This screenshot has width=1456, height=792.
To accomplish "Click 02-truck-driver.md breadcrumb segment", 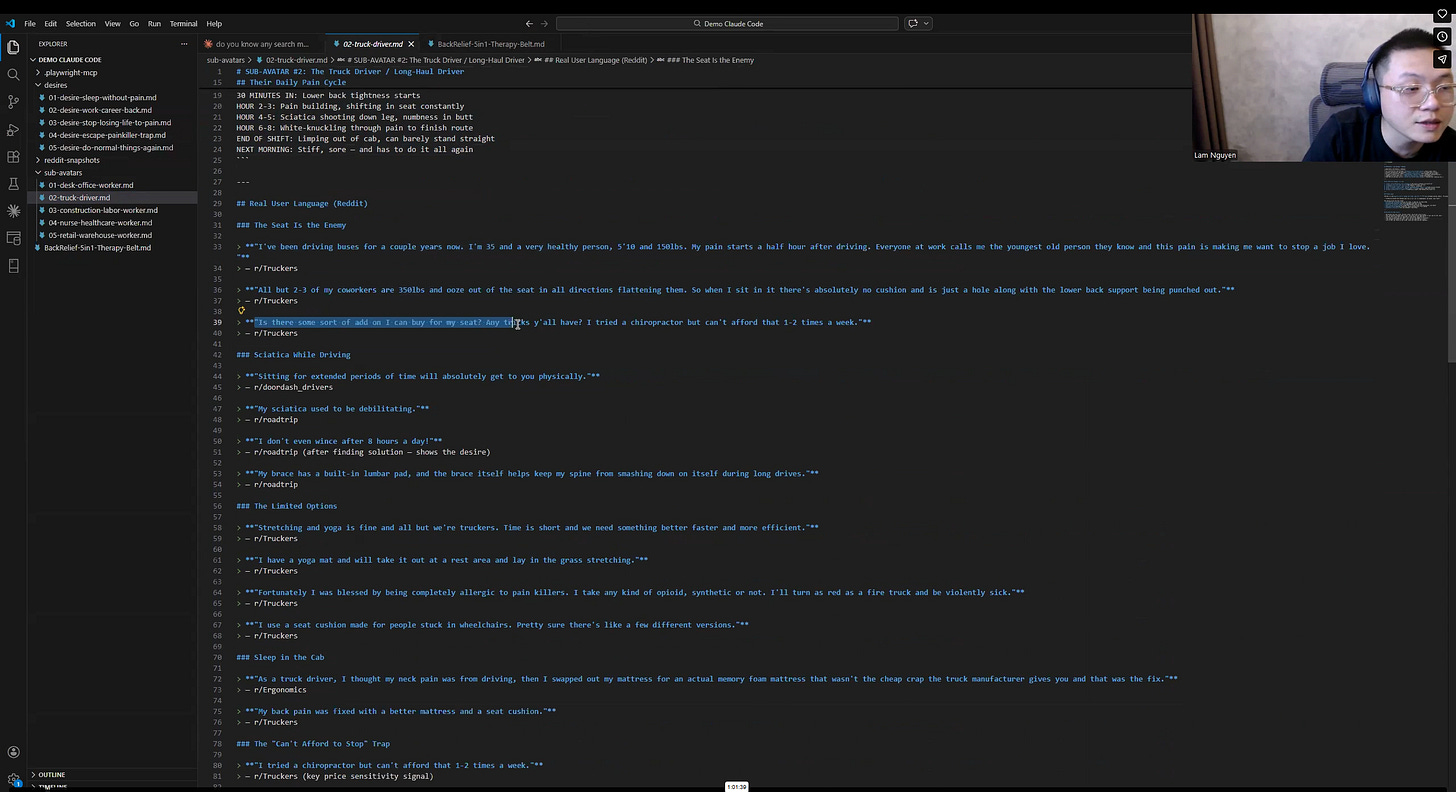I will click(291, 60).
